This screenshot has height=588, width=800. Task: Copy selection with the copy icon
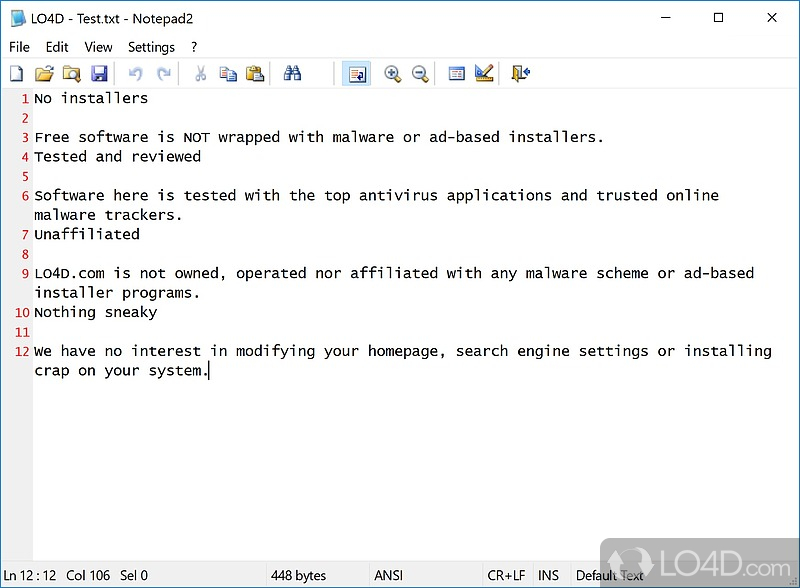pyautogui.click(x=228, y=74)
